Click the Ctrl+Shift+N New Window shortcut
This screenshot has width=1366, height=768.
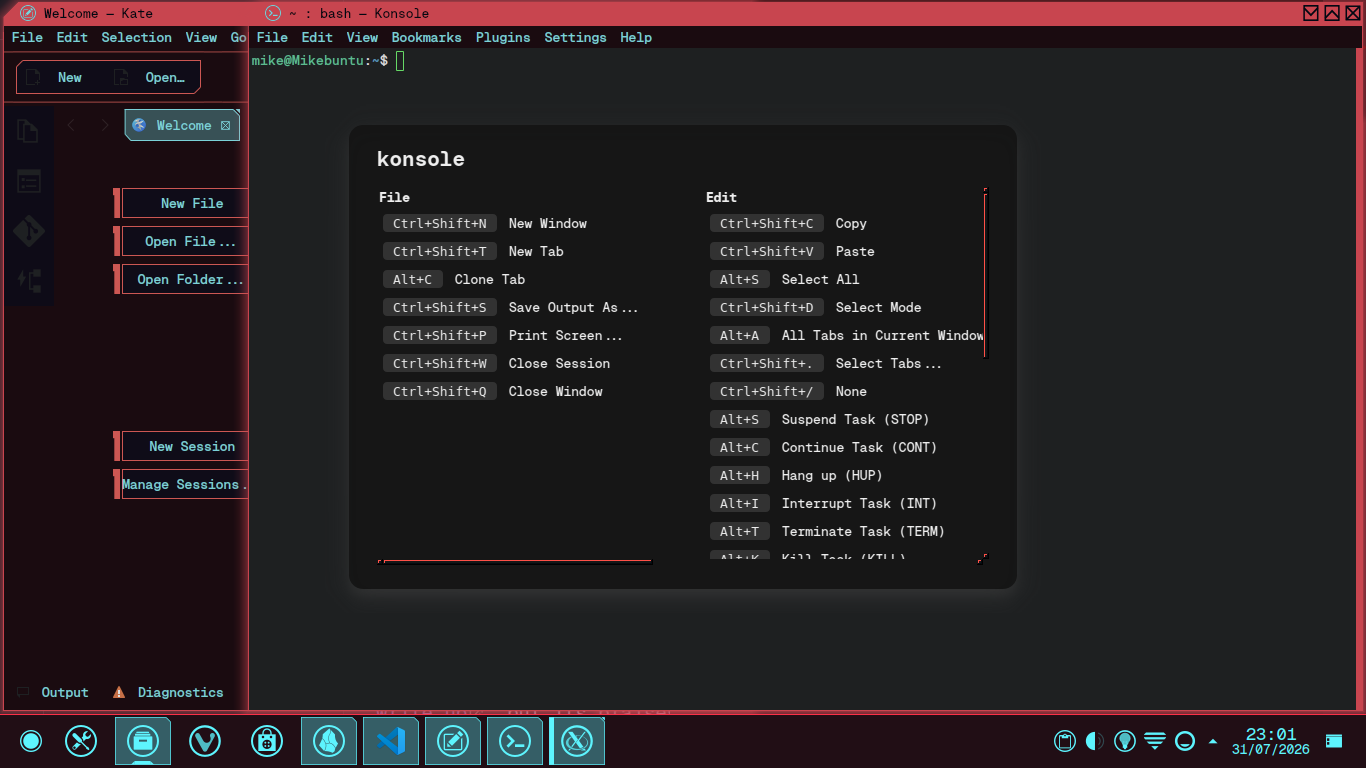[485, 223]
